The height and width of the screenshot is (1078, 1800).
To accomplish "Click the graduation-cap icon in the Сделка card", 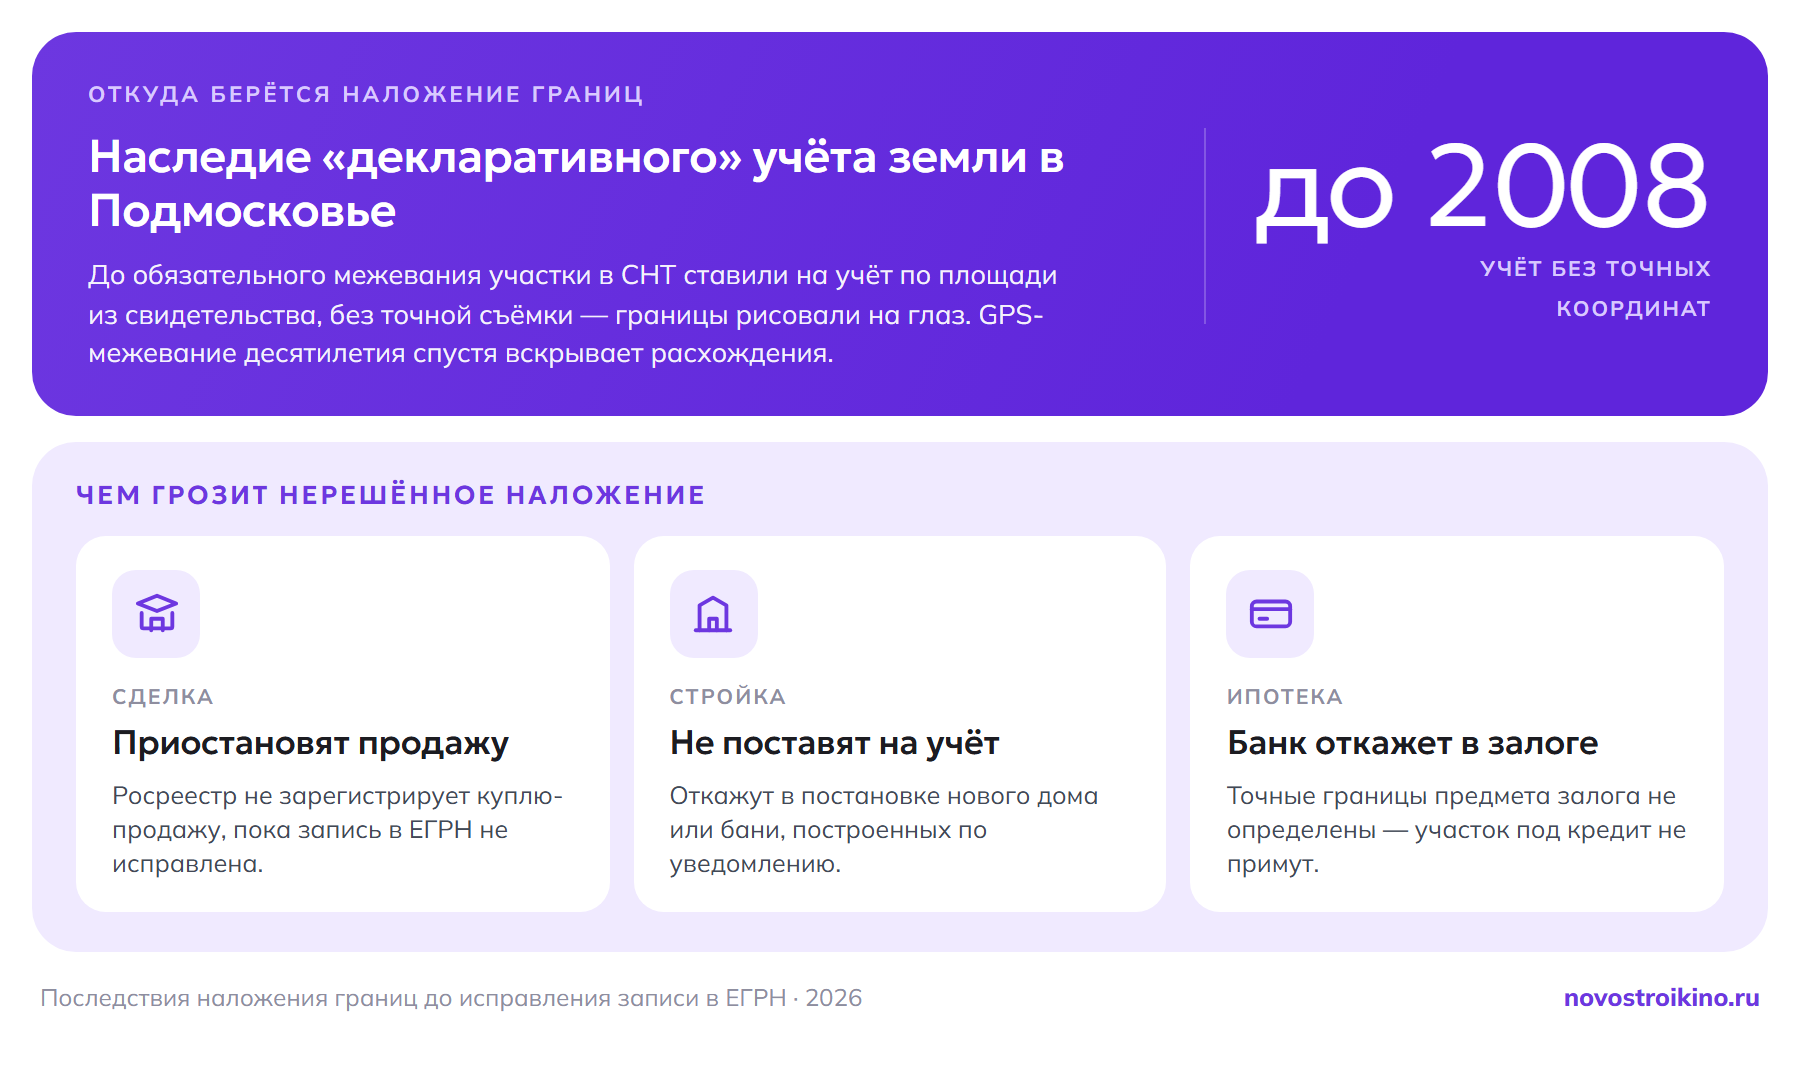I will point(156,613).
